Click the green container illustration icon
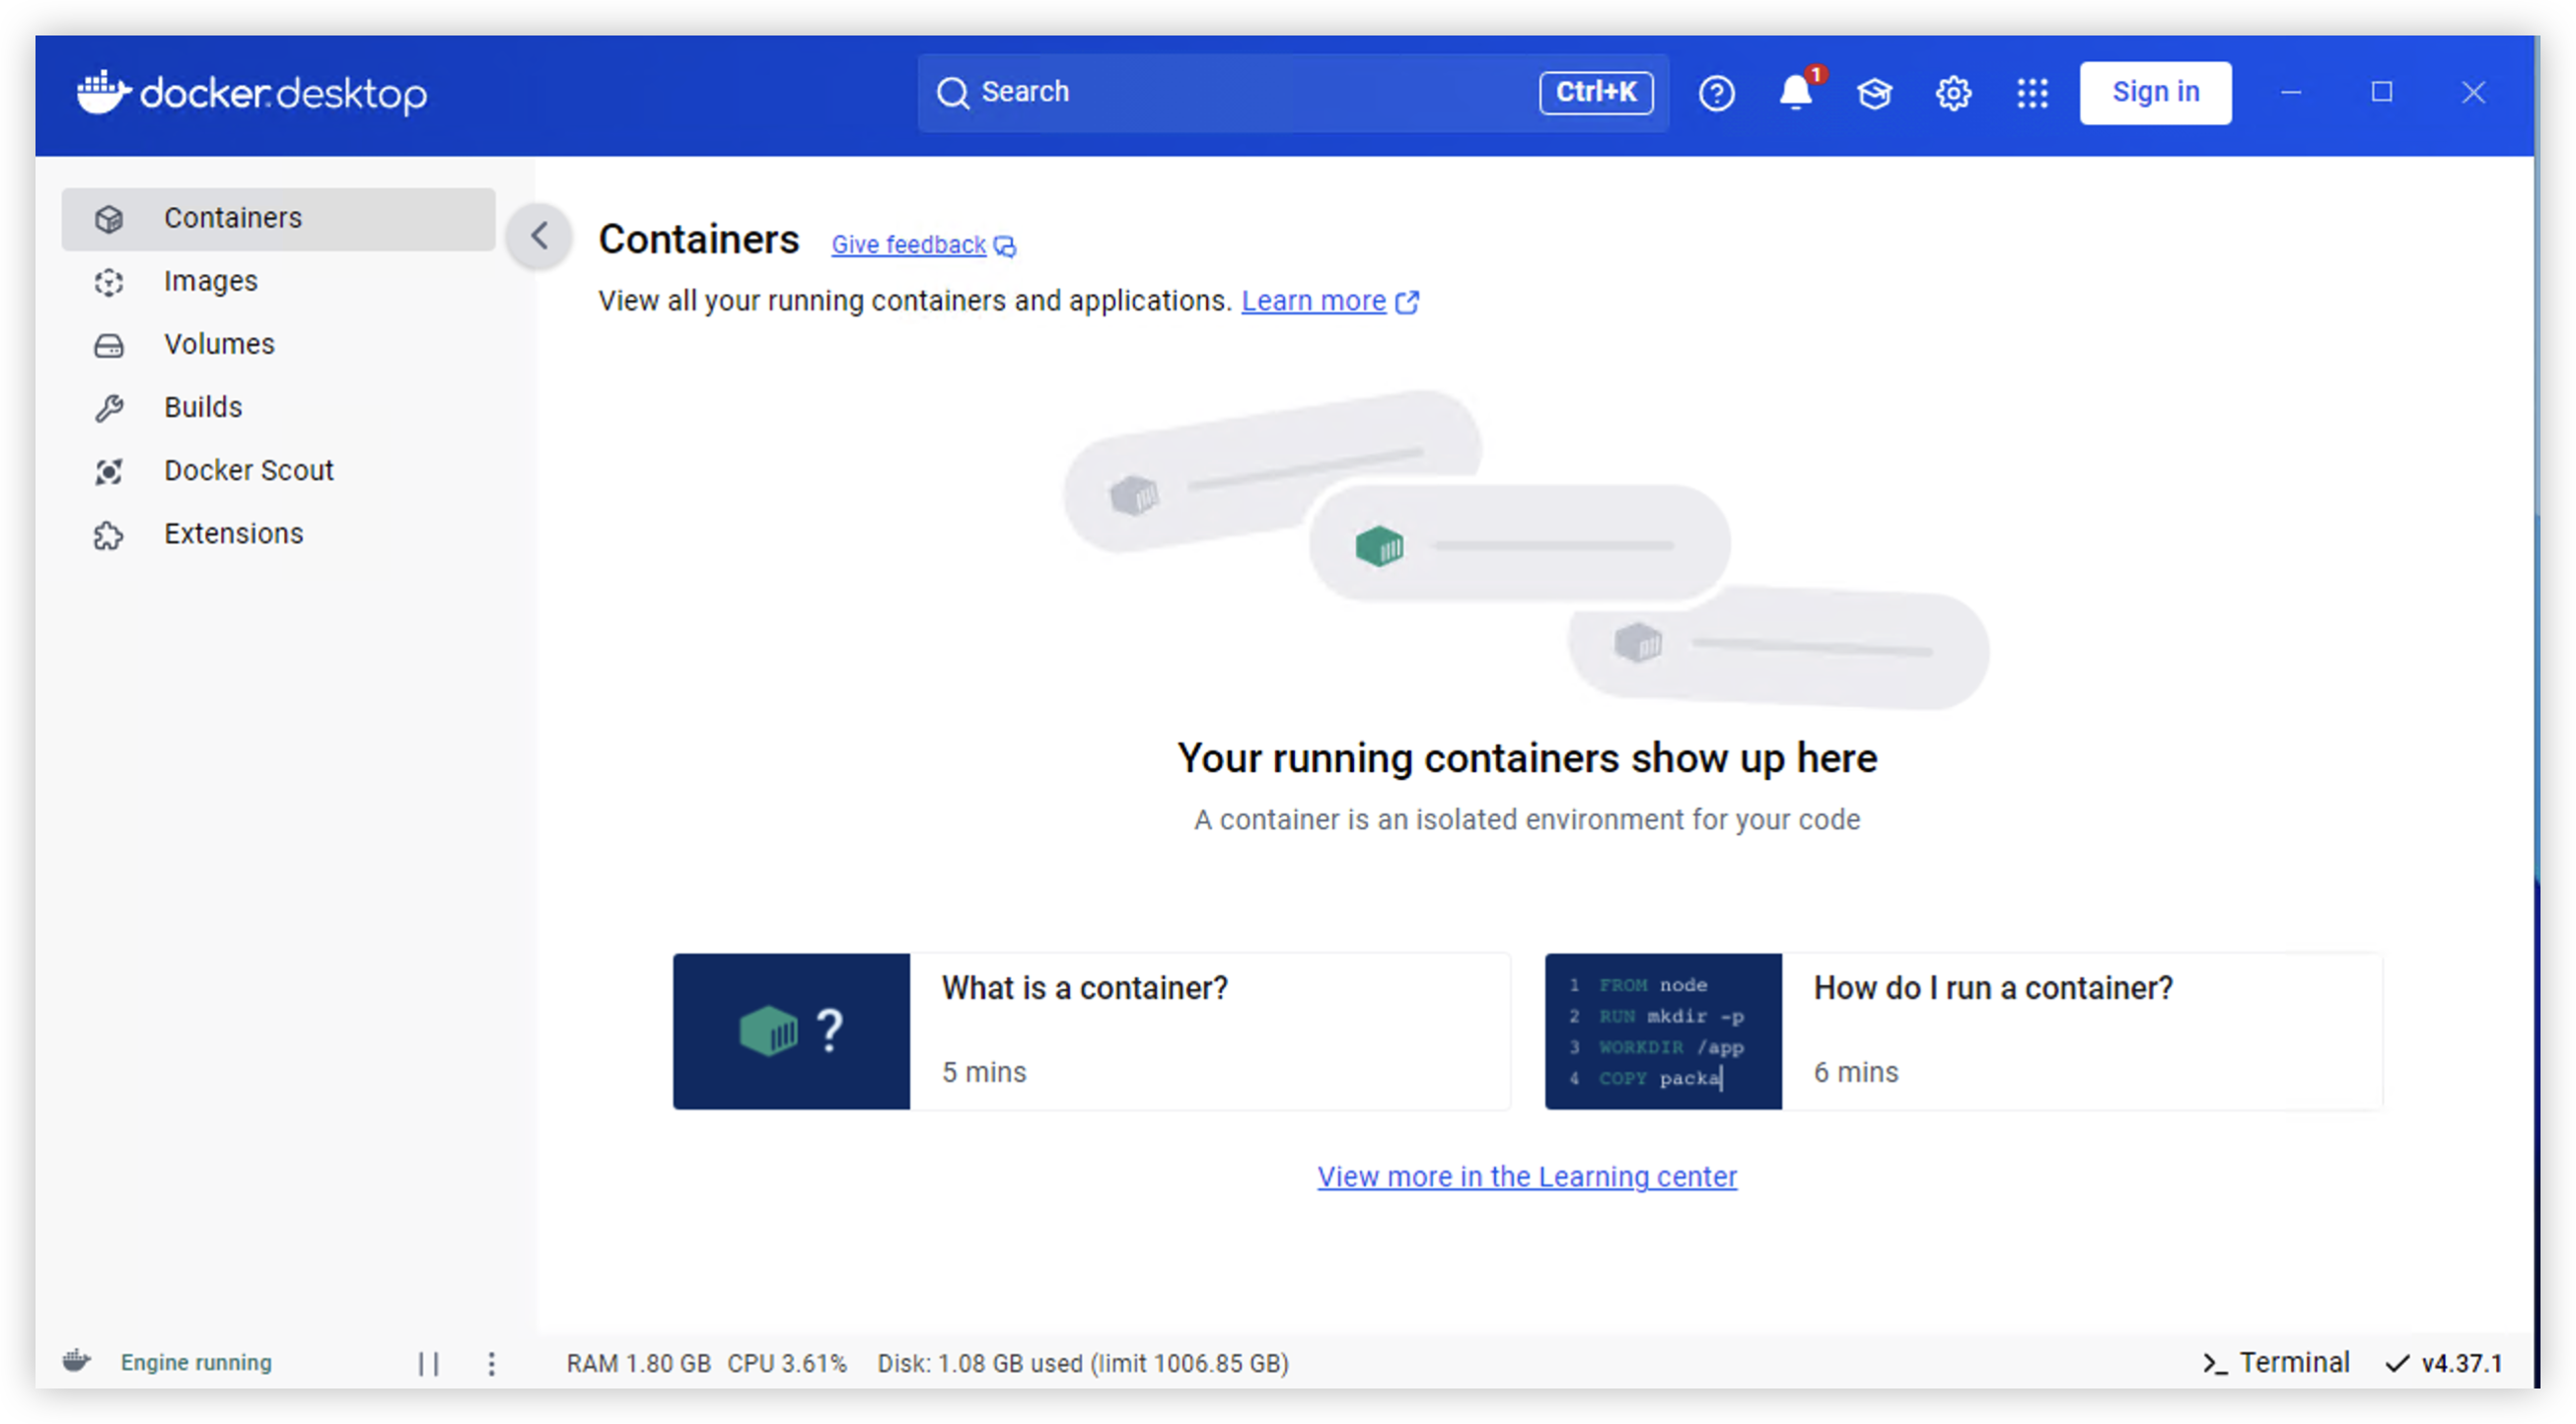This screenshot has width=2576, height=1424. (x=1379, y=546)
